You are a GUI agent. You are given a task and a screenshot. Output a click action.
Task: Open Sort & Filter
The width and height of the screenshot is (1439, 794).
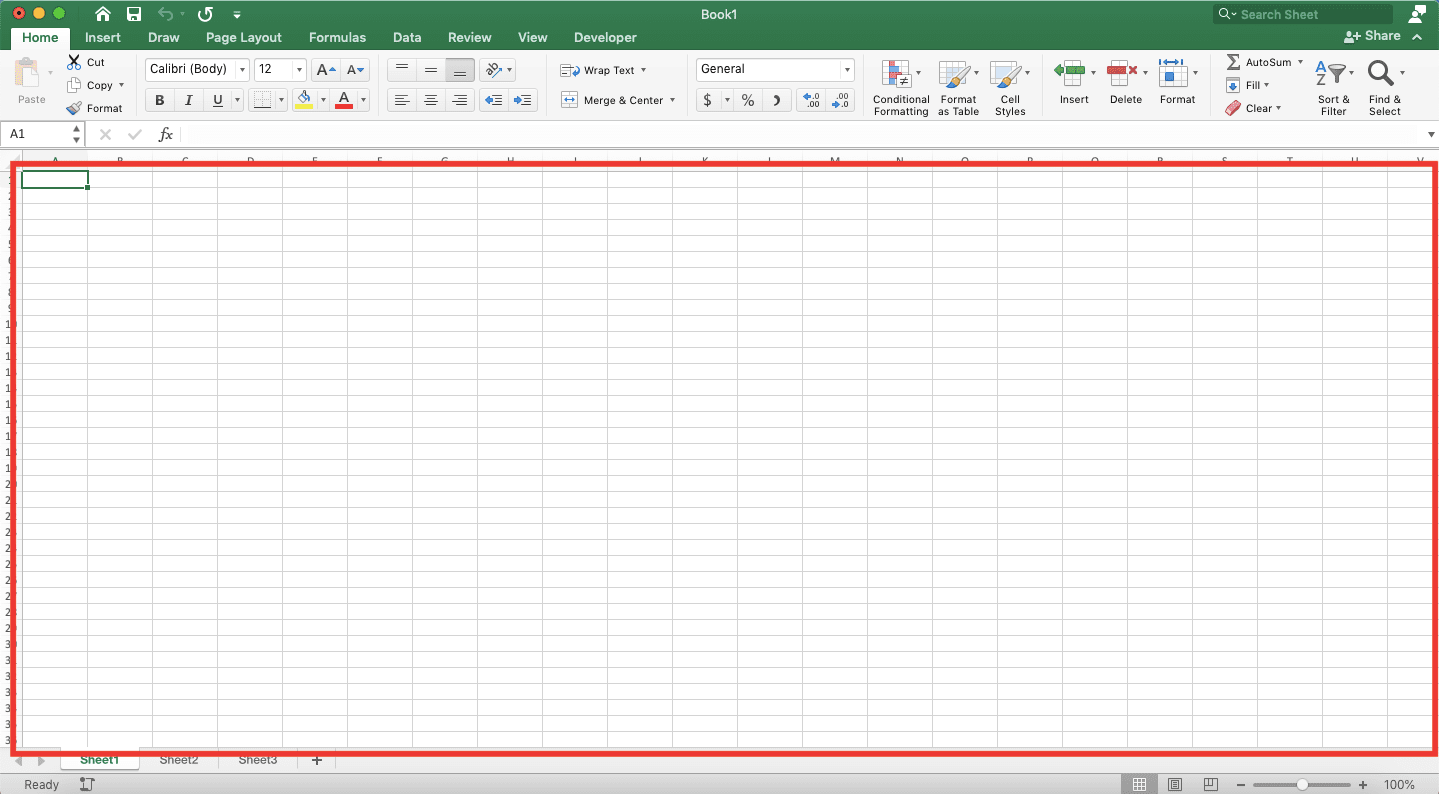click(1333, 88)
